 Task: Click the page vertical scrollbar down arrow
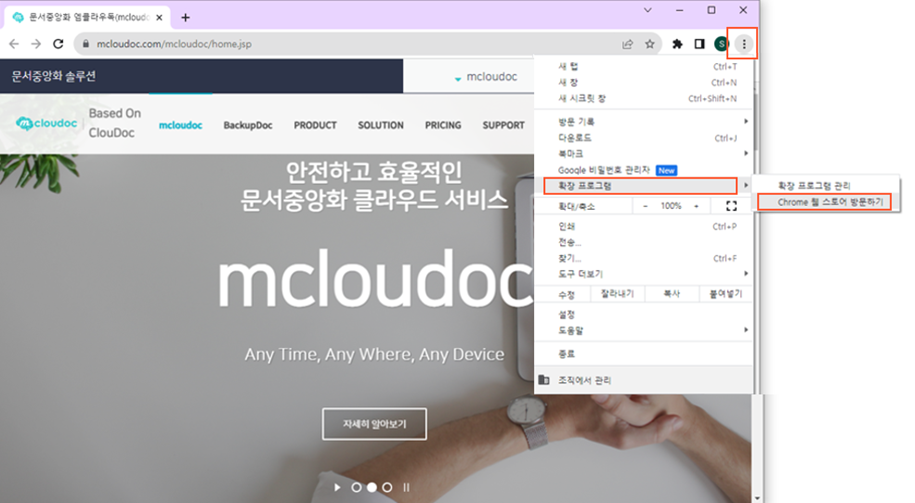click(x=757, y=498)
